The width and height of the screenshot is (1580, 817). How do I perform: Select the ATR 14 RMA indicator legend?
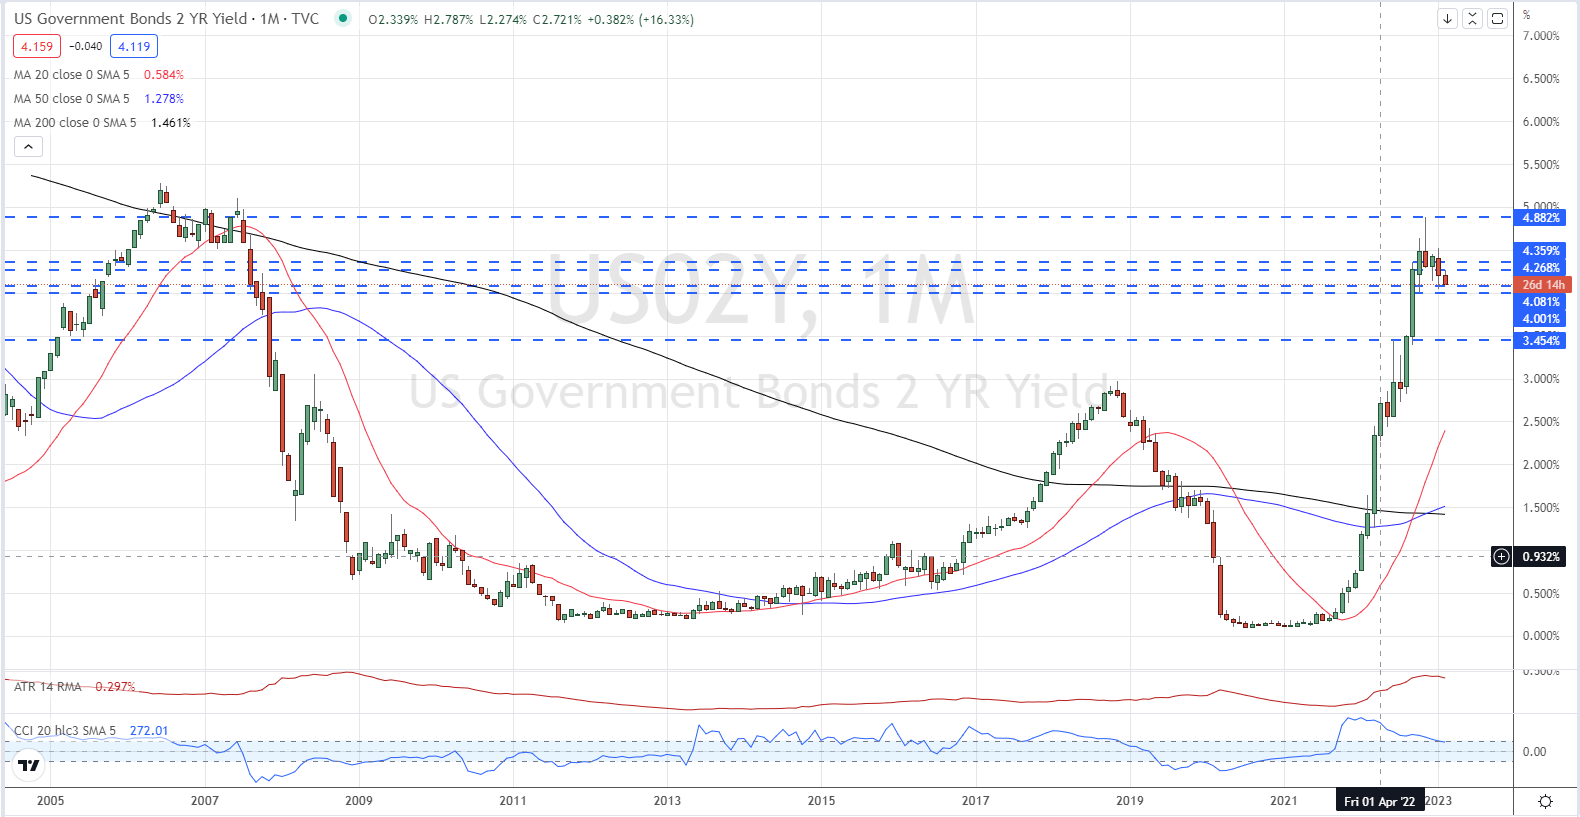click(x=48, y=686)
